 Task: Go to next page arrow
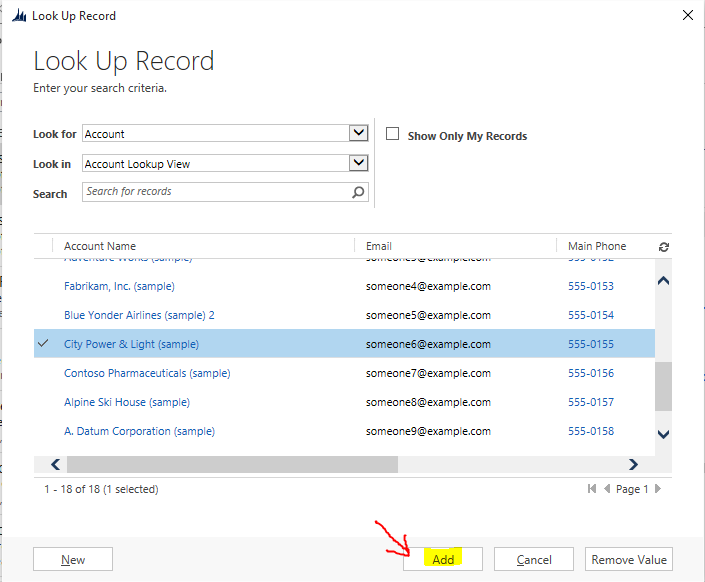click(x=658, y=488)
